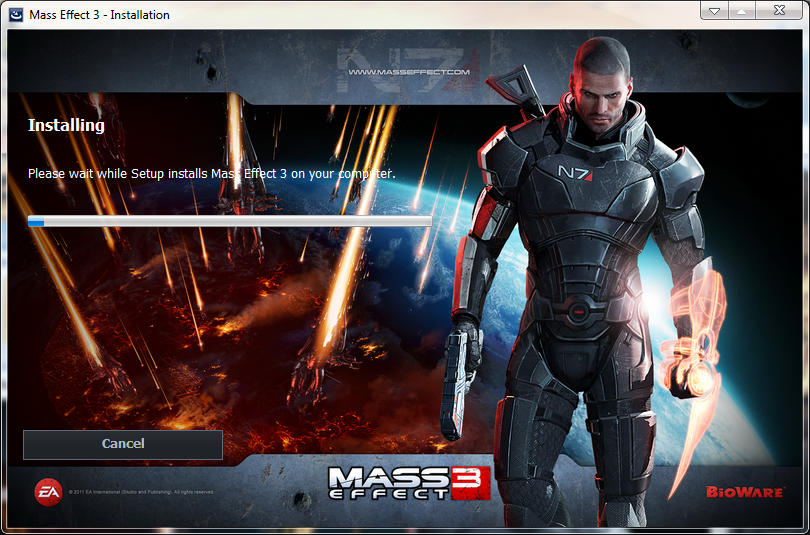This screenshot has height=535, width=810.
Task: Minimize the installation window
Action: click(714, 11)
